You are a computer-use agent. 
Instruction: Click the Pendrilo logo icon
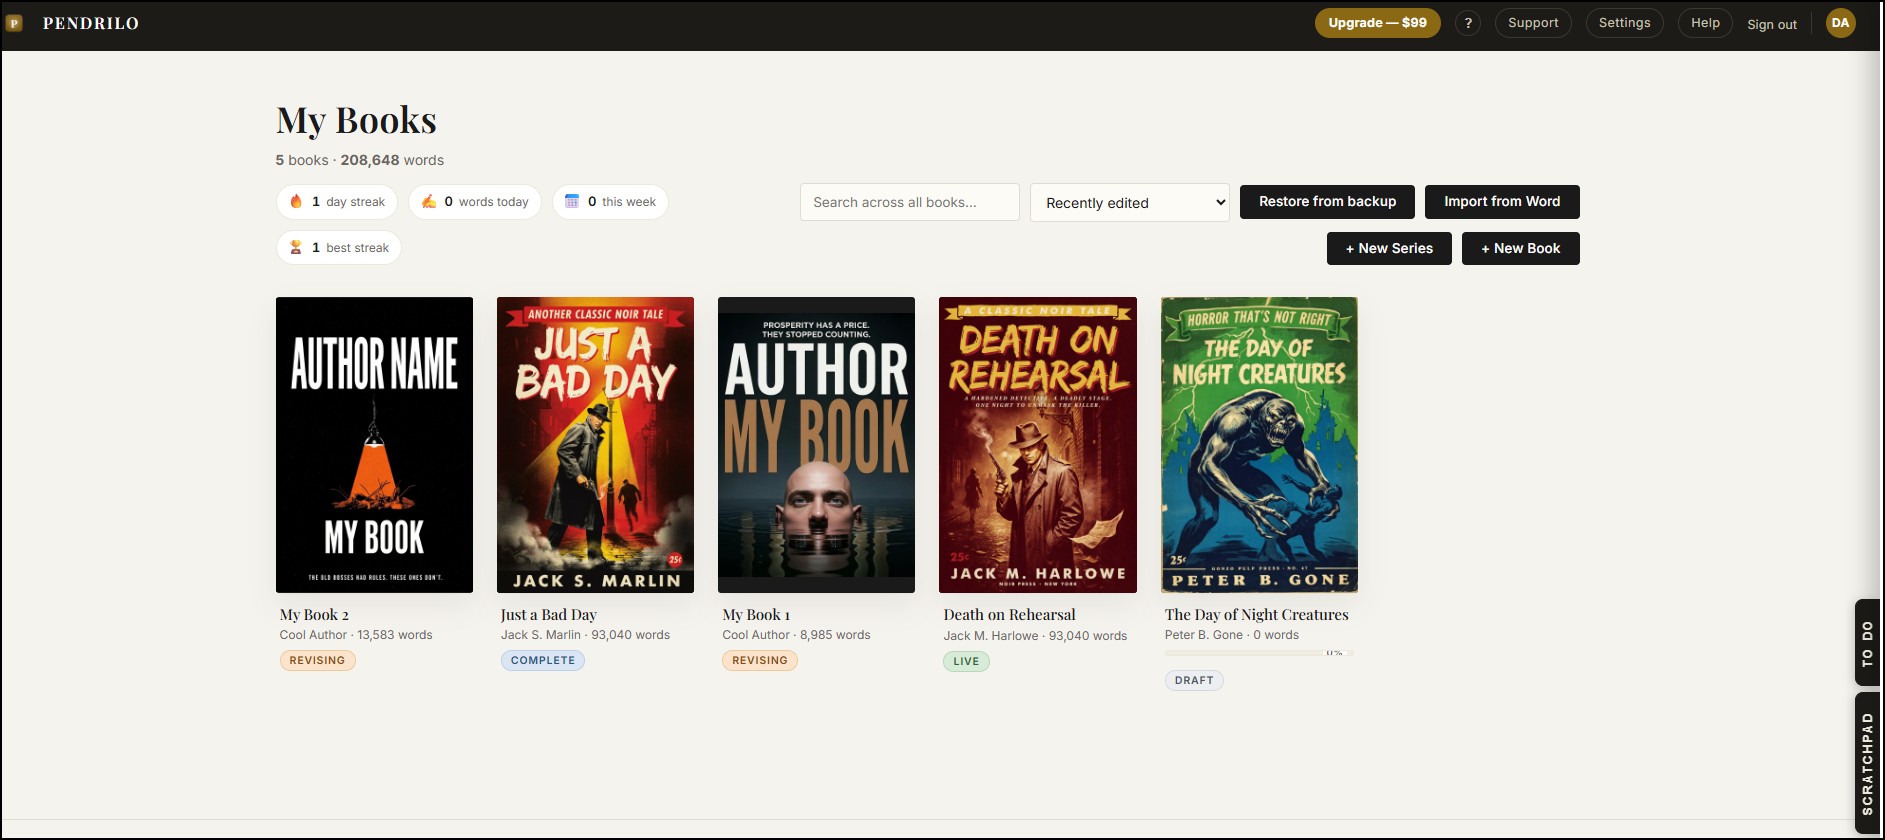click(x=14, y=23)
